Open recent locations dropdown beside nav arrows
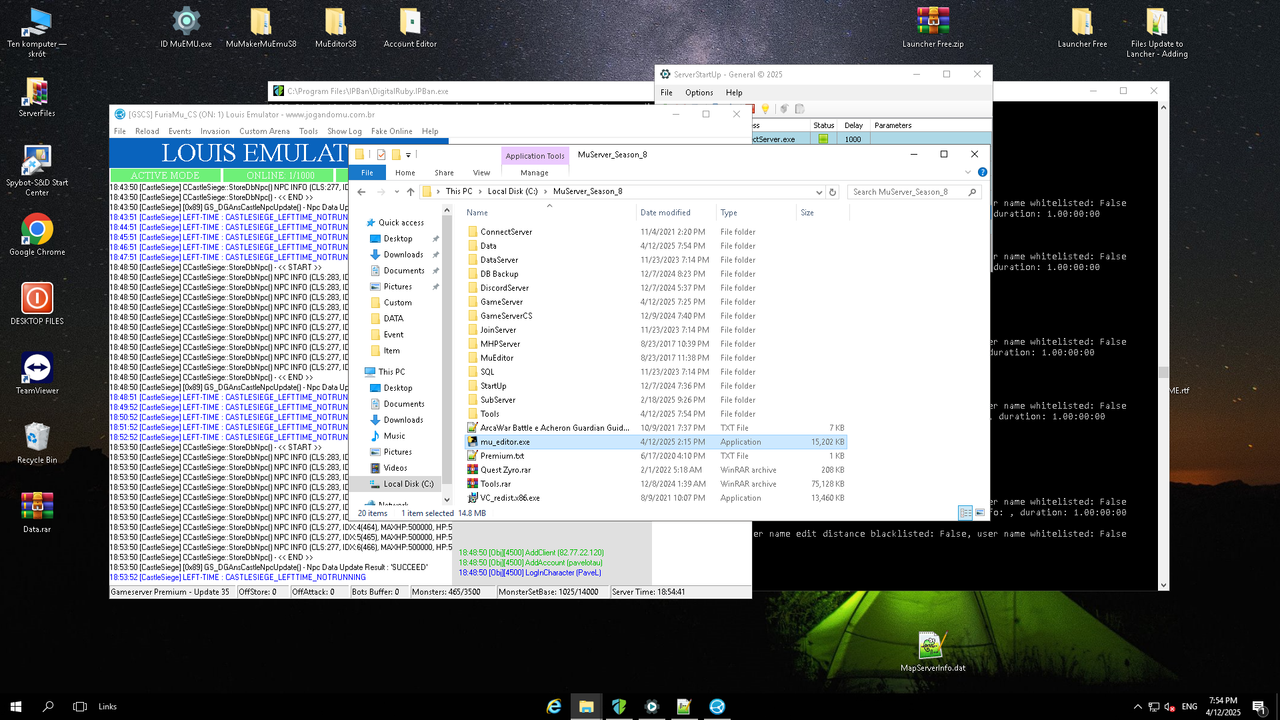Image resolution: width=1280 pixels, height=720 pixels. point(396,191)
